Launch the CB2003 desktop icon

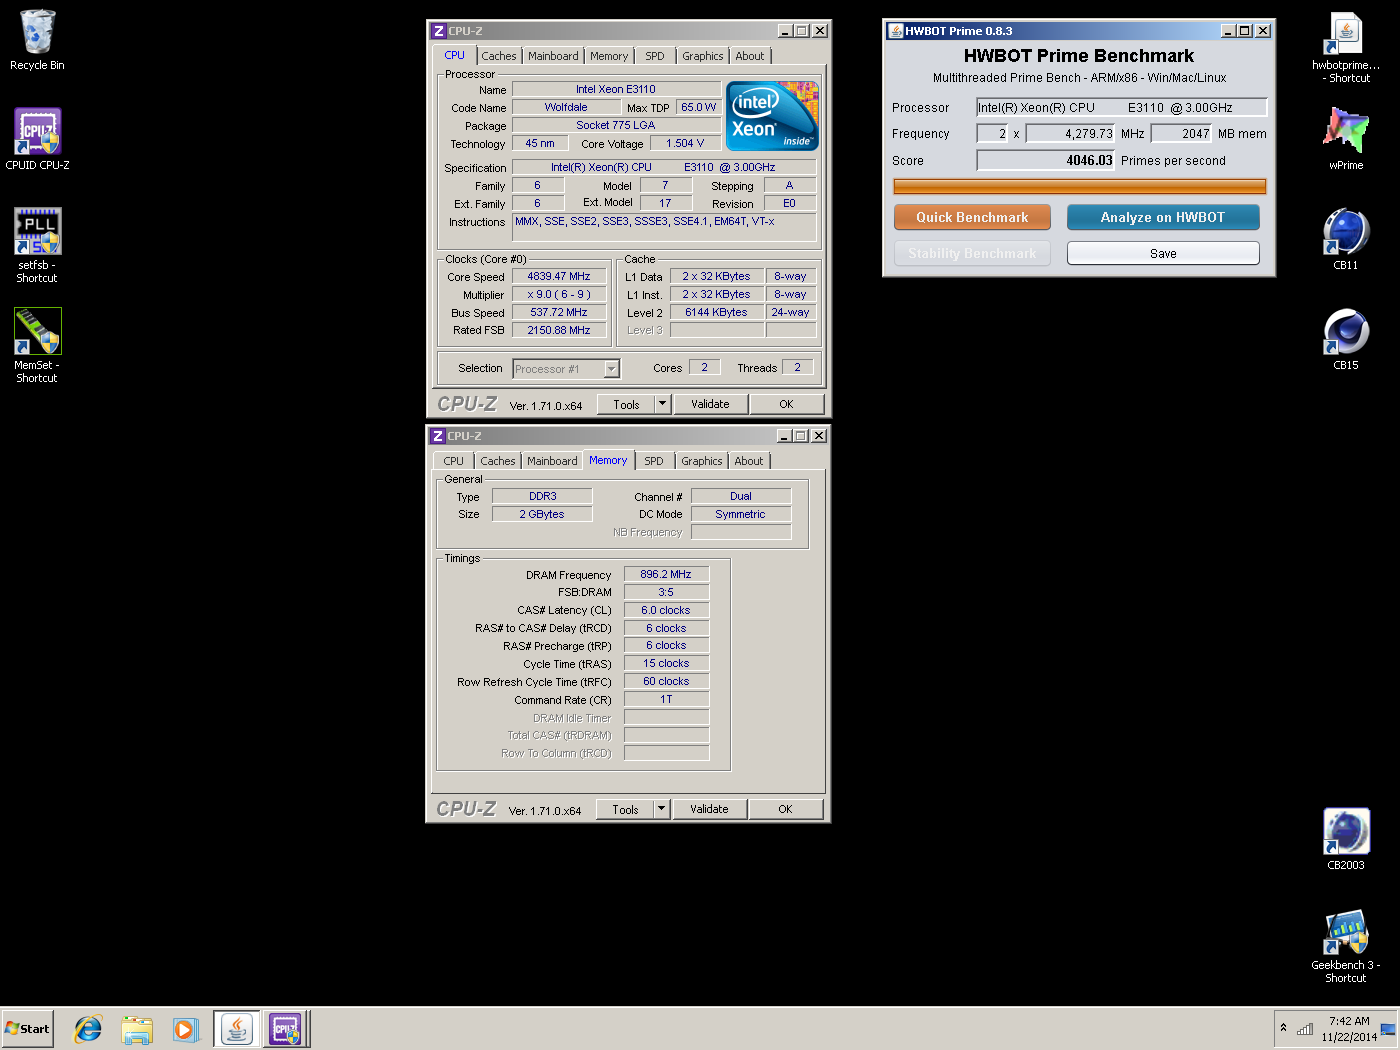[1345, 839]
